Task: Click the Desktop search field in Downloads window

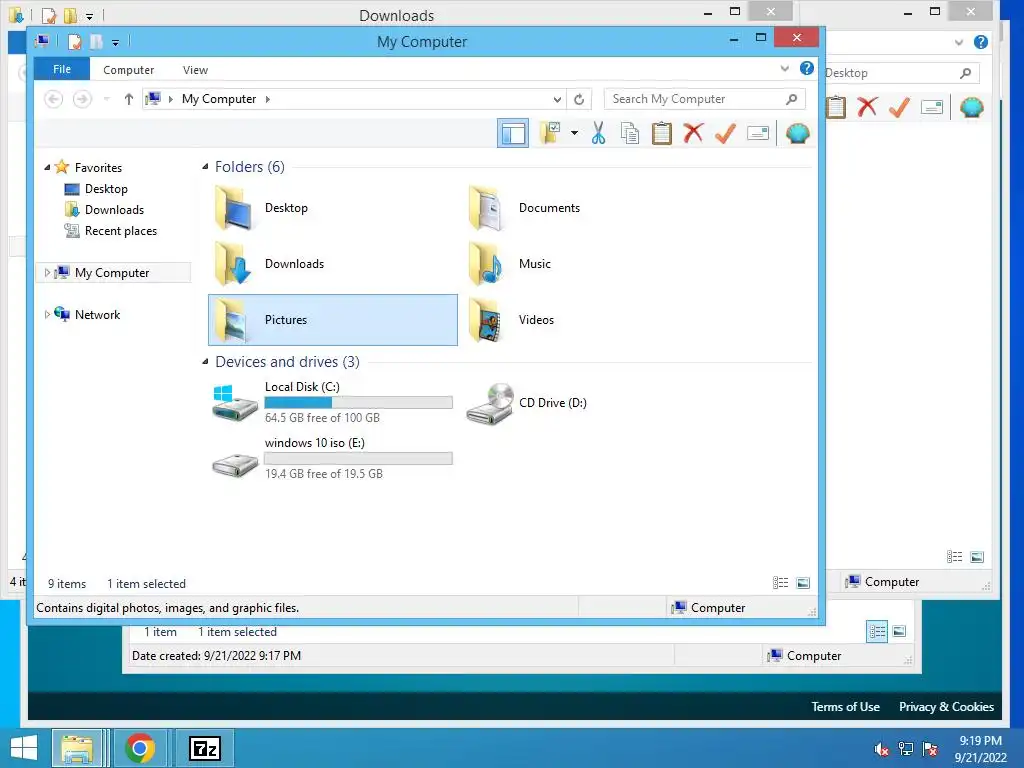Action: tap(901, 73)
